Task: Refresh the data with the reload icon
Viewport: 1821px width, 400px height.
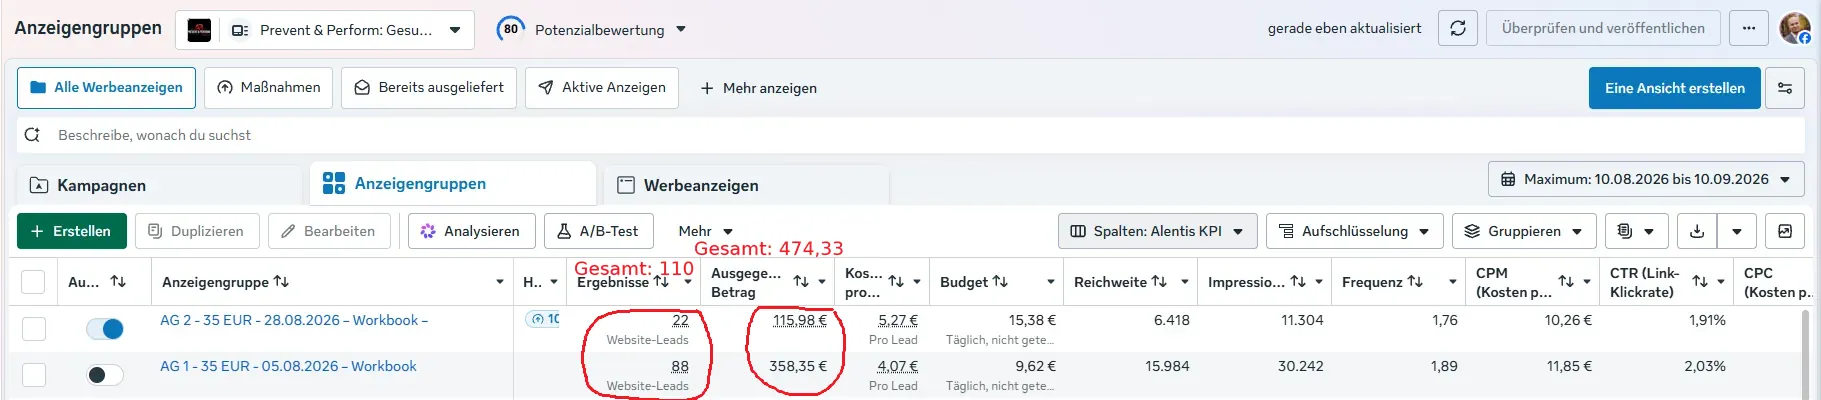Action: click(x=1458, y=28)
